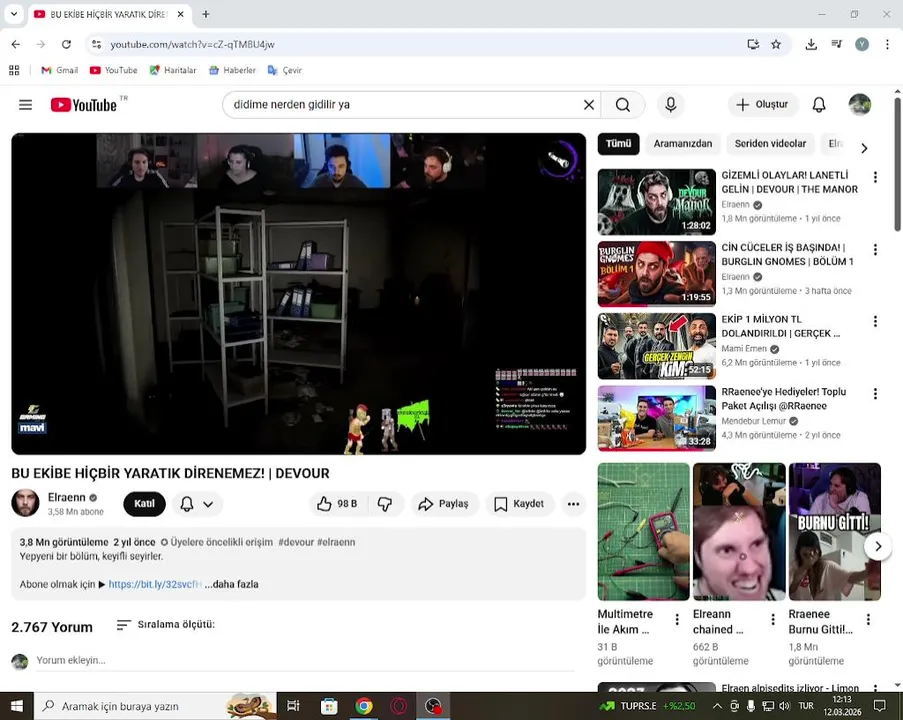Open options for Cin Cüceler video
This screenshot has width=903, height=720.
(875, 249)
